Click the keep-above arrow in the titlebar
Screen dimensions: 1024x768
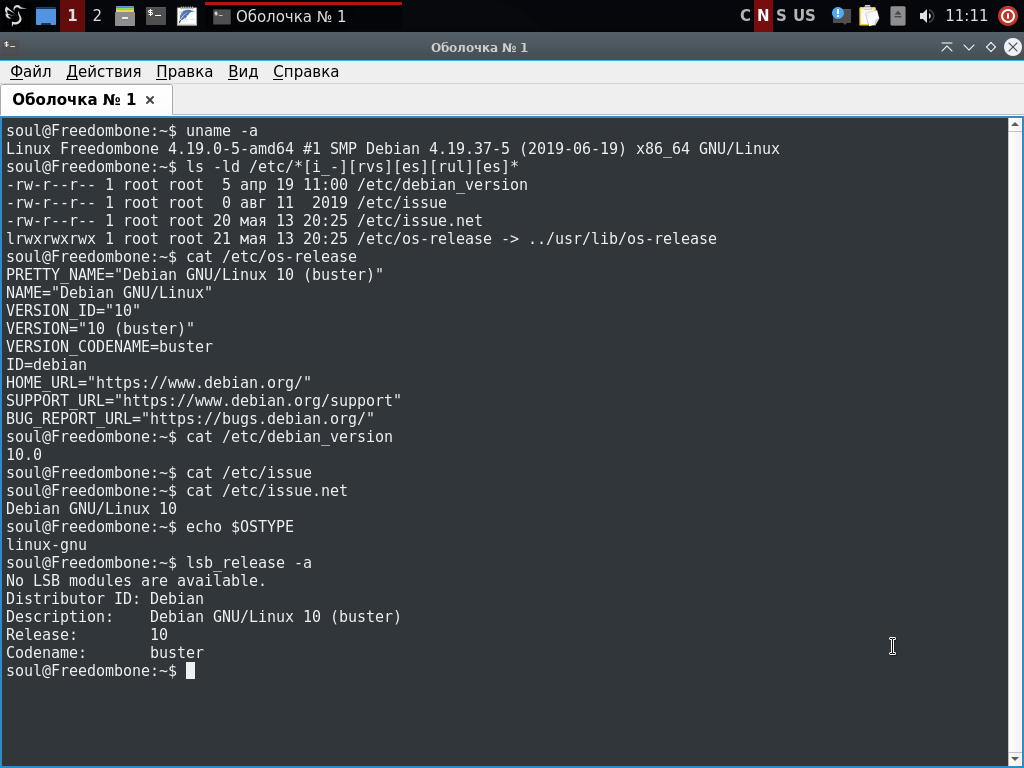click(x=946, y=47)
